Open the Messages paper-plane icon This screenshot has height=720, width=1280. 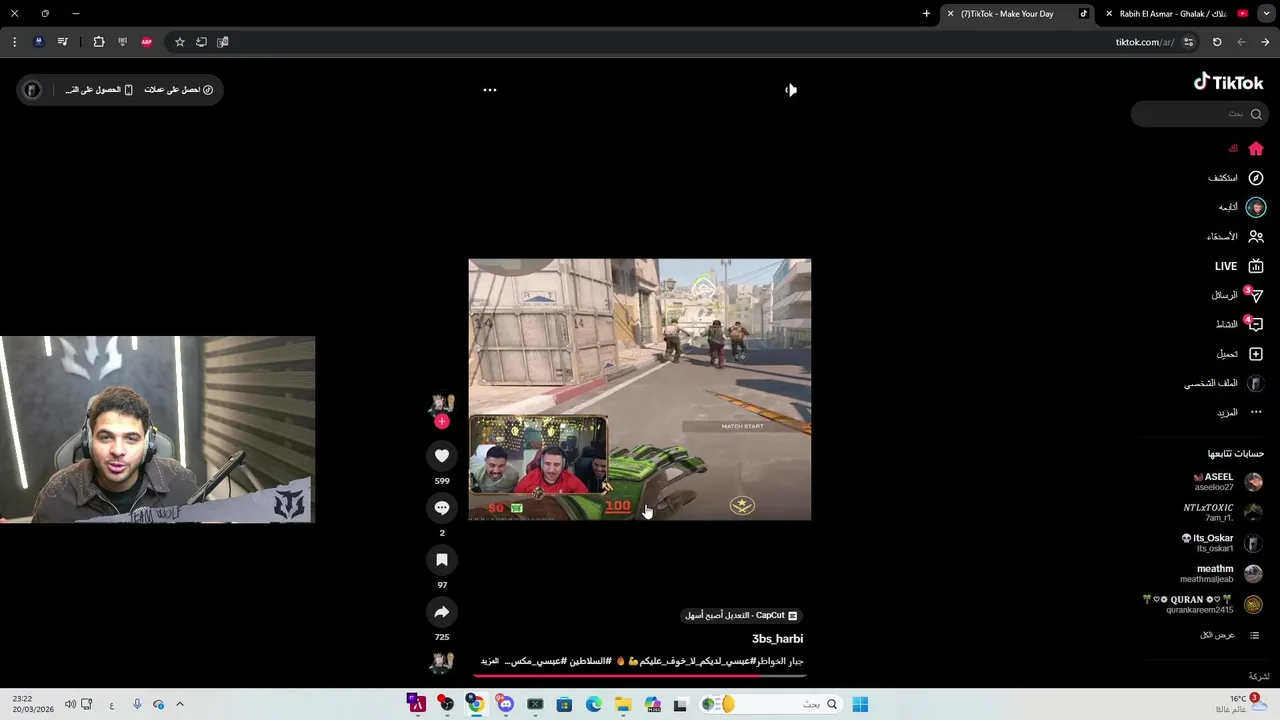(1256, 295)
